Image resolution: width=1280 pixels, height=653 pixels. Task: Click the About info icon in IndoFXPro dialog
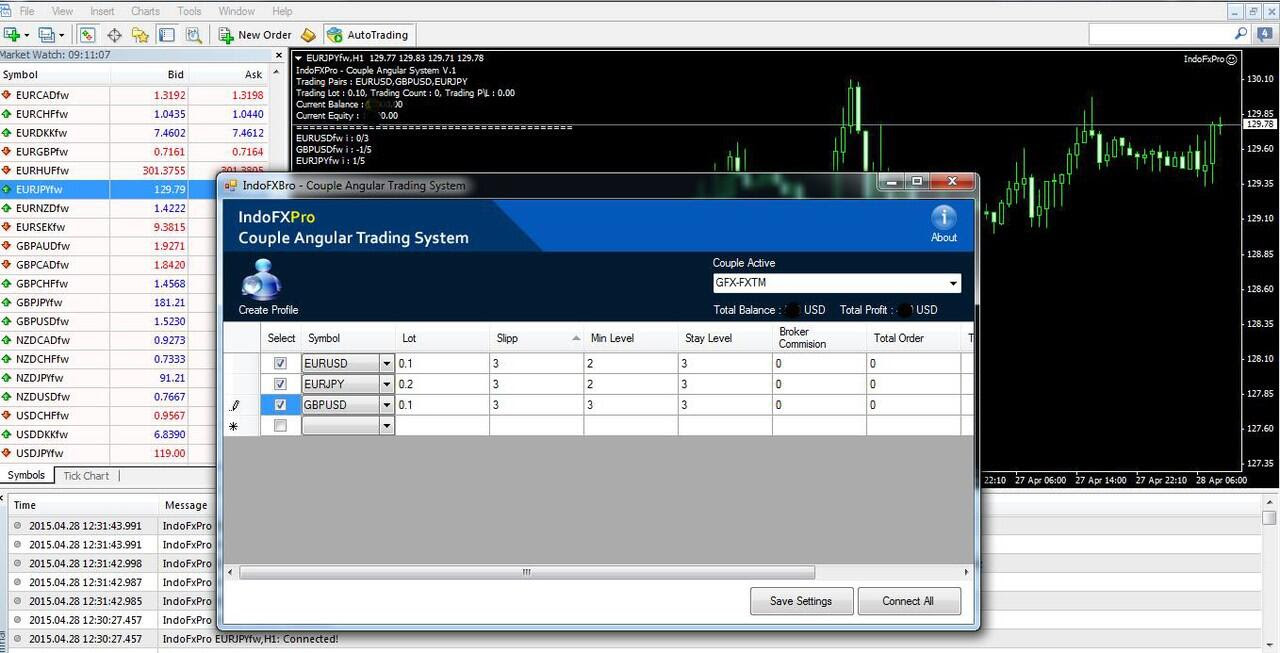944,218
